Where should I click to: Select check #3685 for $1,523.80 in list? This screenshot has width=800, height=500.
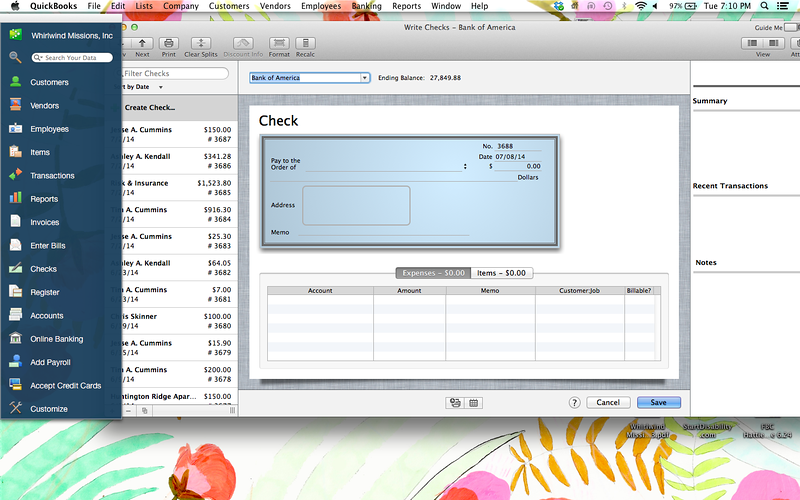(178, 188)
